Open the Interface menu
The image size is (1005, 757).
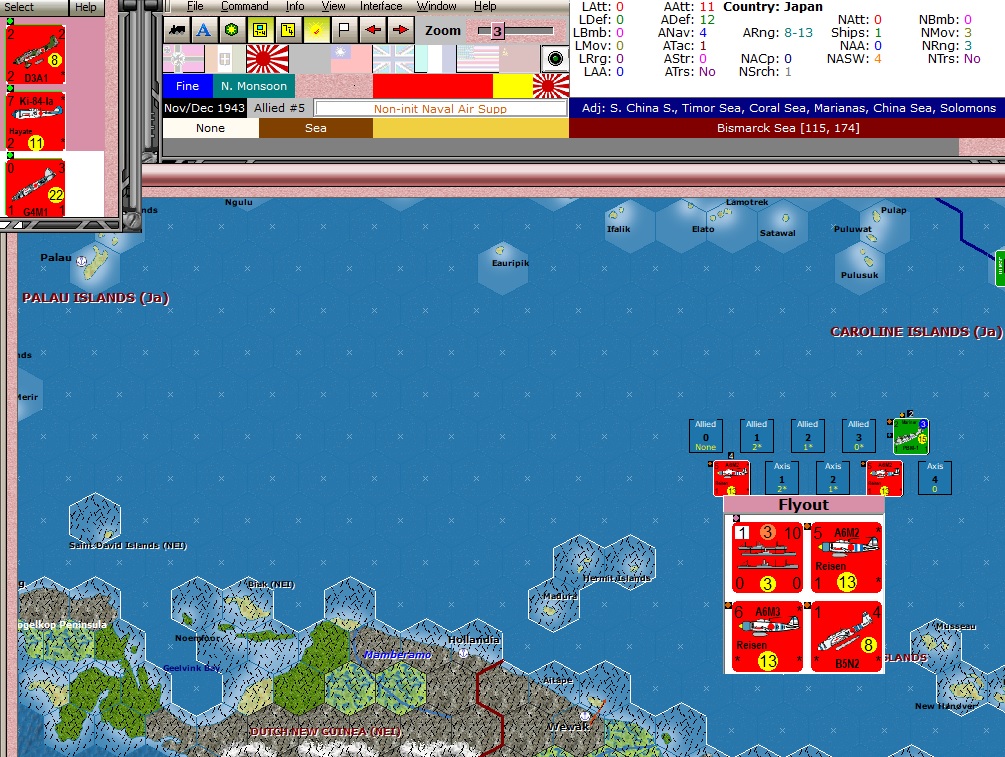tap(381, 6)
